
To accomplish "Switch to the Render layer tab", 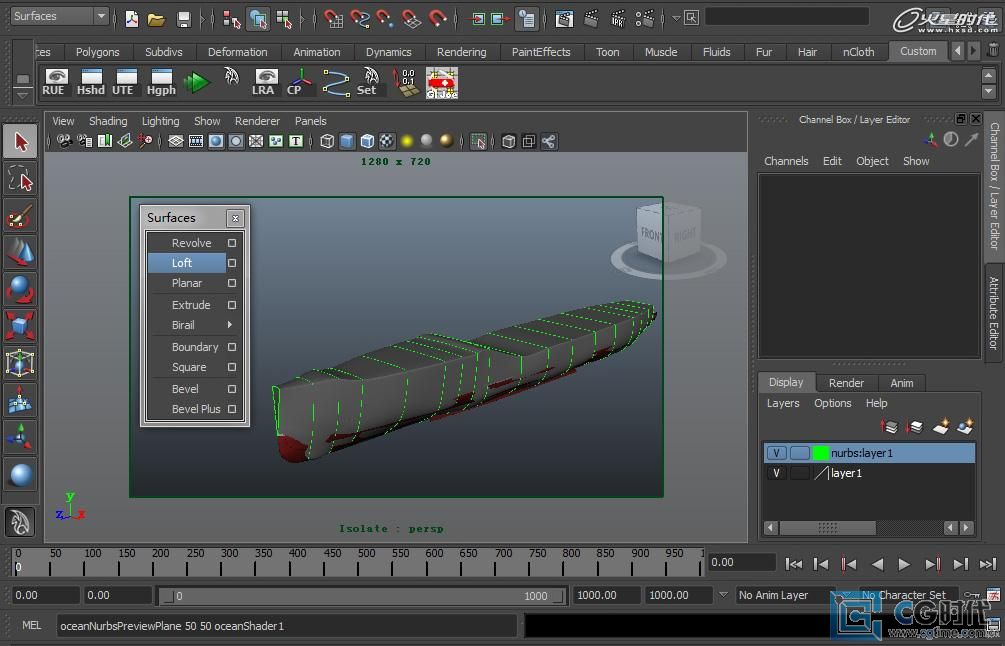I will click(846, 383).
